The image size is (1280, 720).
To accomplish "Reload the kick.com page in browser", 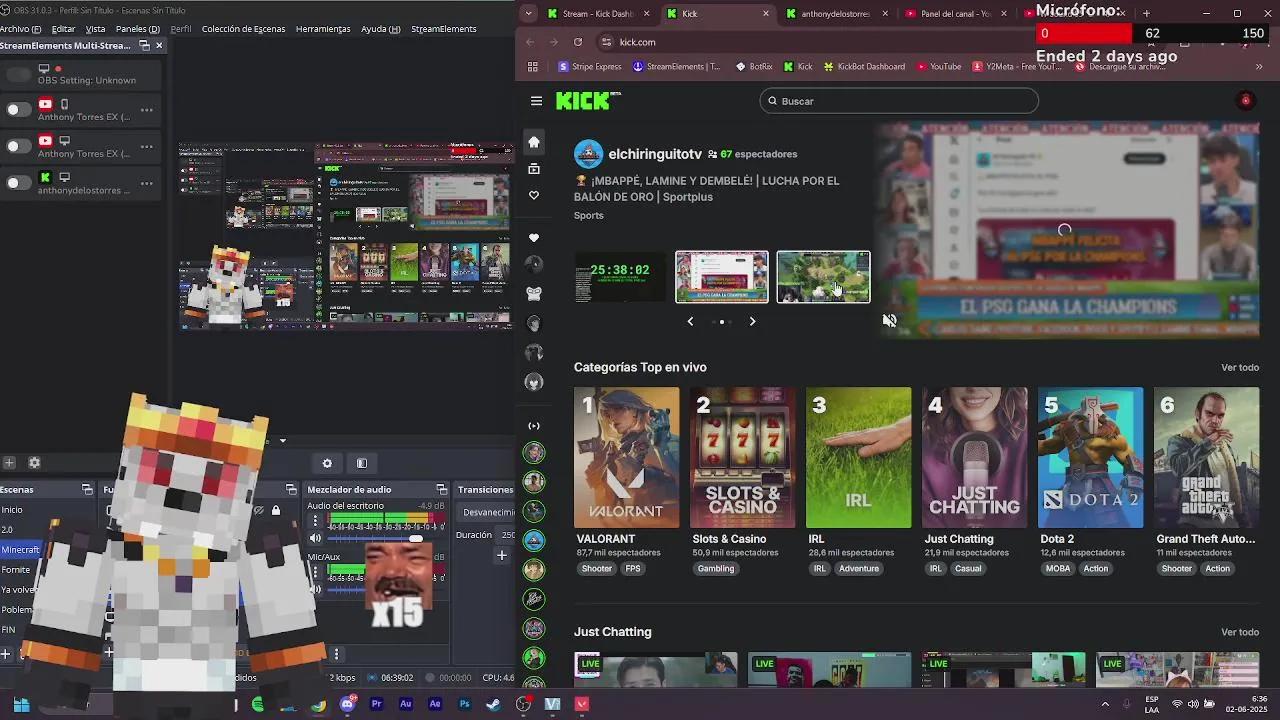I will (x=578, y=42).
